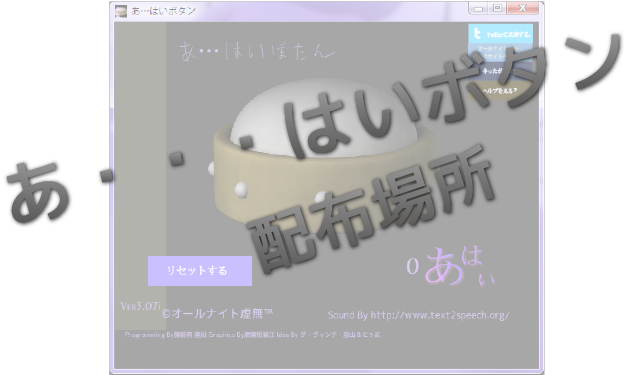The image size is (626, 375).
Task: Close the あ…はいボタン window
Action: click(x=522, y=8)
